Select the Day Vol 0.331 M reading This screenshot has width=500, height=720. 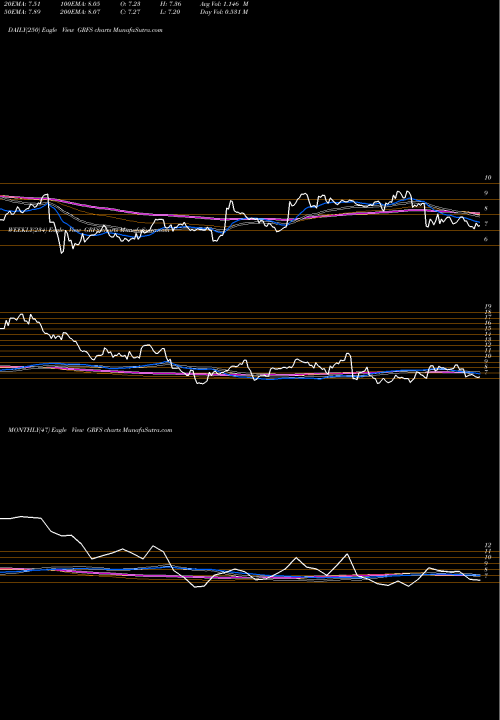pyautogui.click(x=224, y=12)
